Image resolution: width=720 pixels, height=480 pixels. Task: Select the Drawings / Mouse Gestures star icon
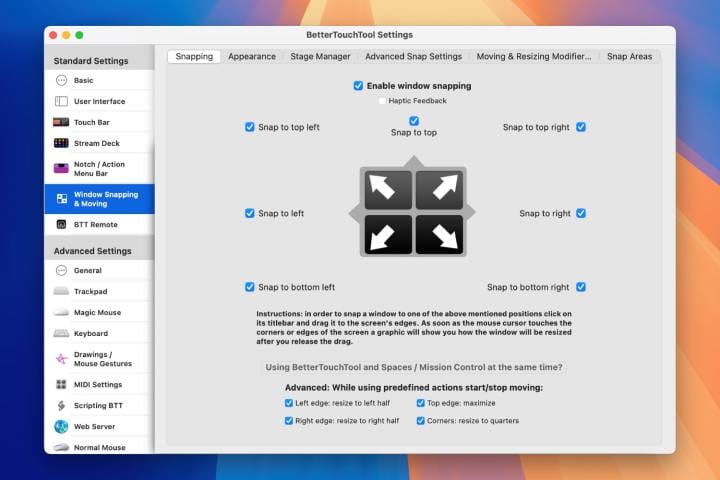tap(61, 358)
